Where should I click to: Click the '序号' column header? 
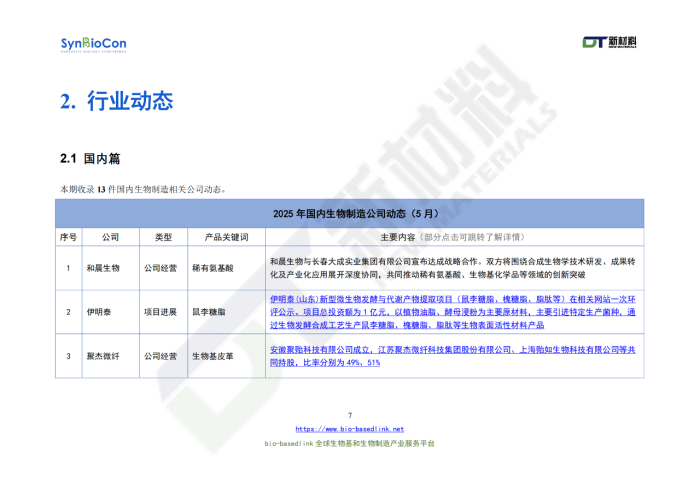click(68, 237)
